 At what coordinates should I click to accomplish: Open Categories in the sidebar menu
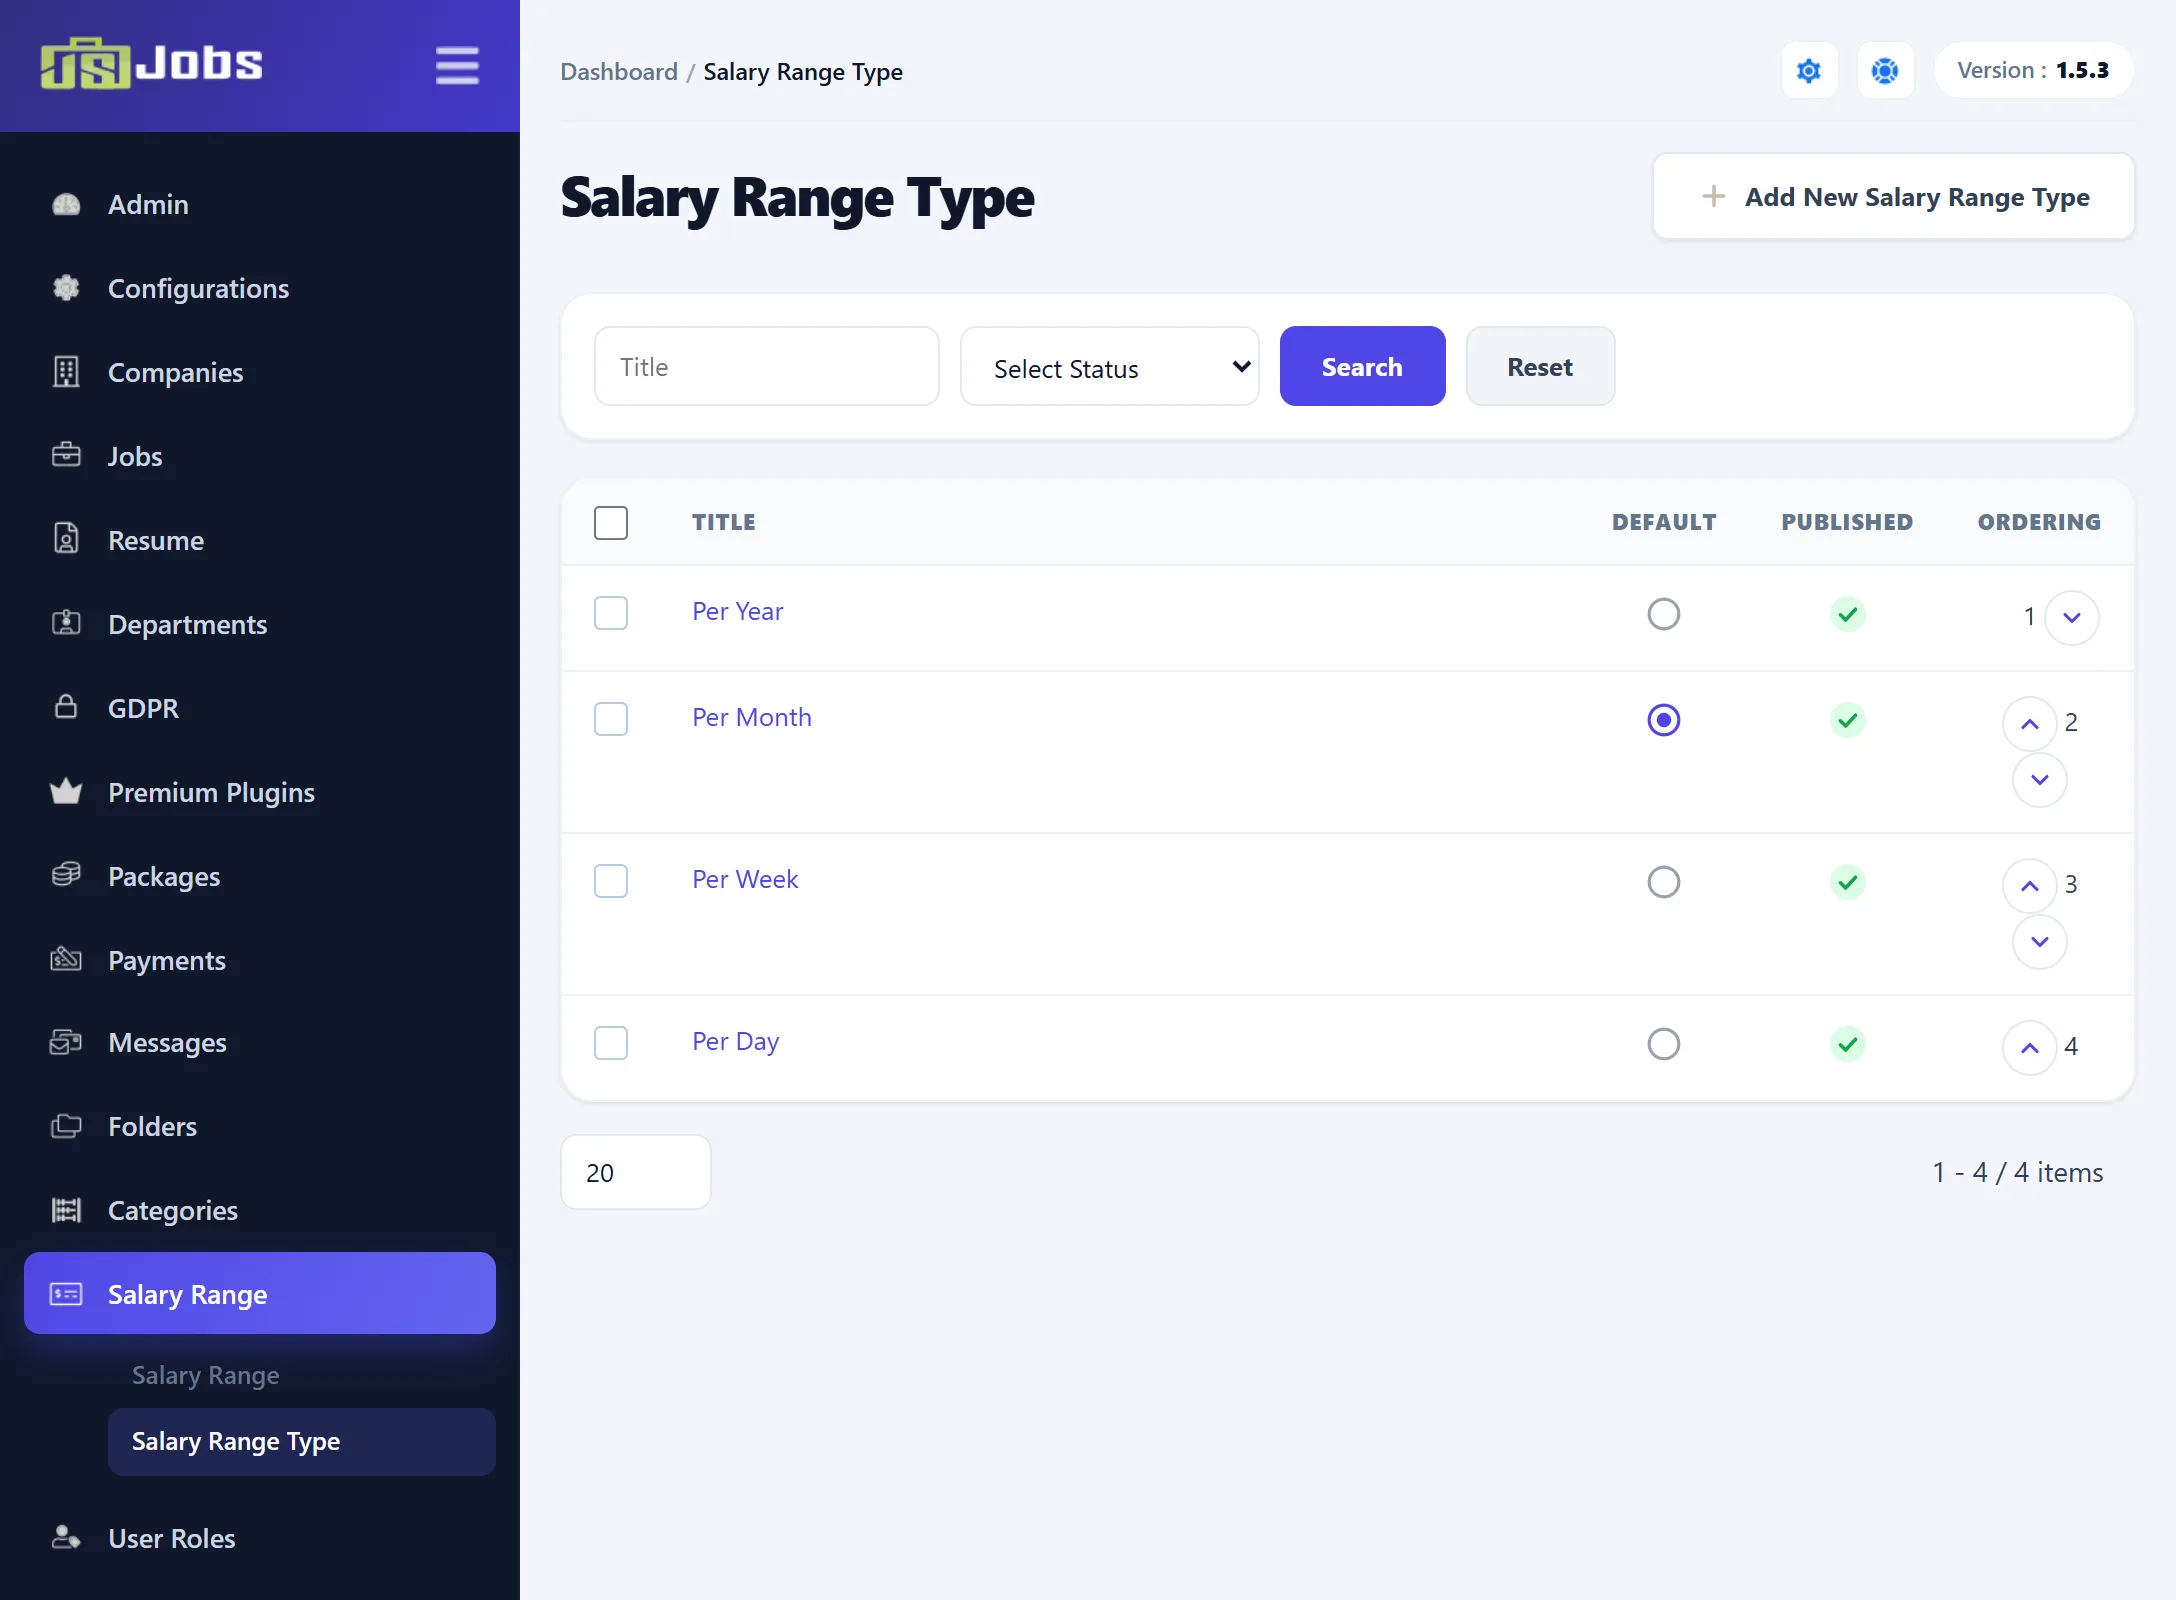pyautogui.click(x=260, y=1210)
